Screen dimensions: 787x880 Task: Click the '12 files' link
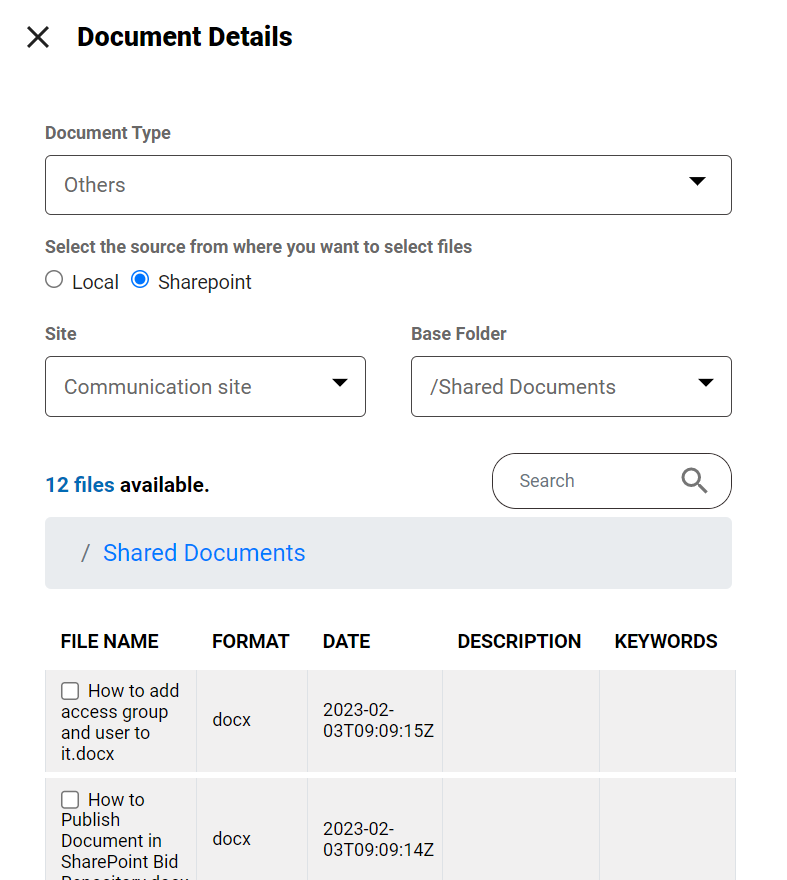tap(80, 485)
